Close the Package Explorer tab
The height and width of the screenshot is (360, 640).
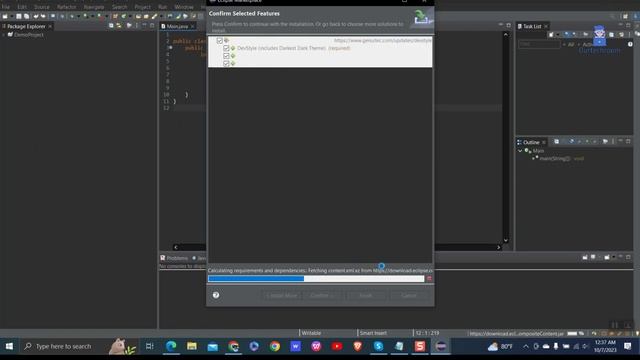pos(50,26)
